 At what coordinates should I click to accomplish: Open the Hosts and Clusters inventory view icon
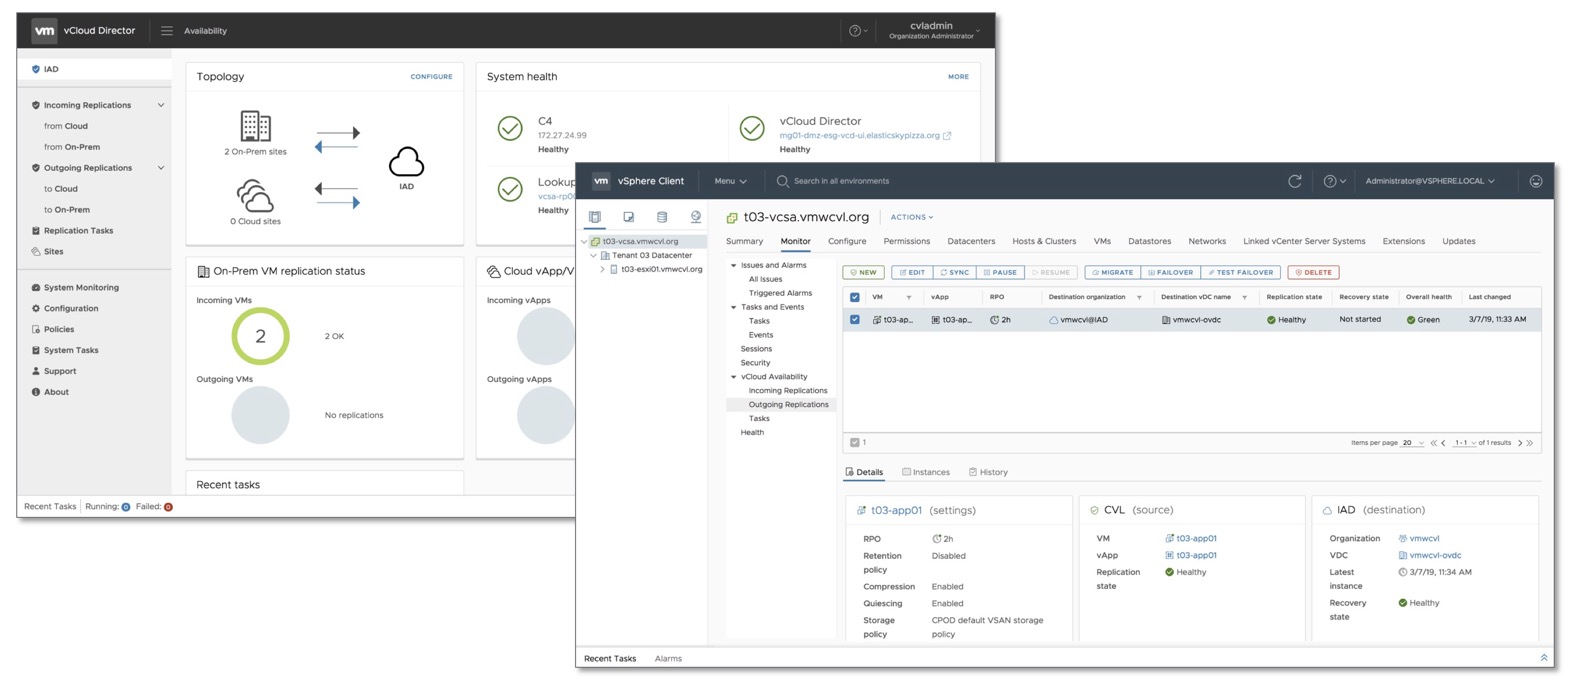tap(595, 217)
